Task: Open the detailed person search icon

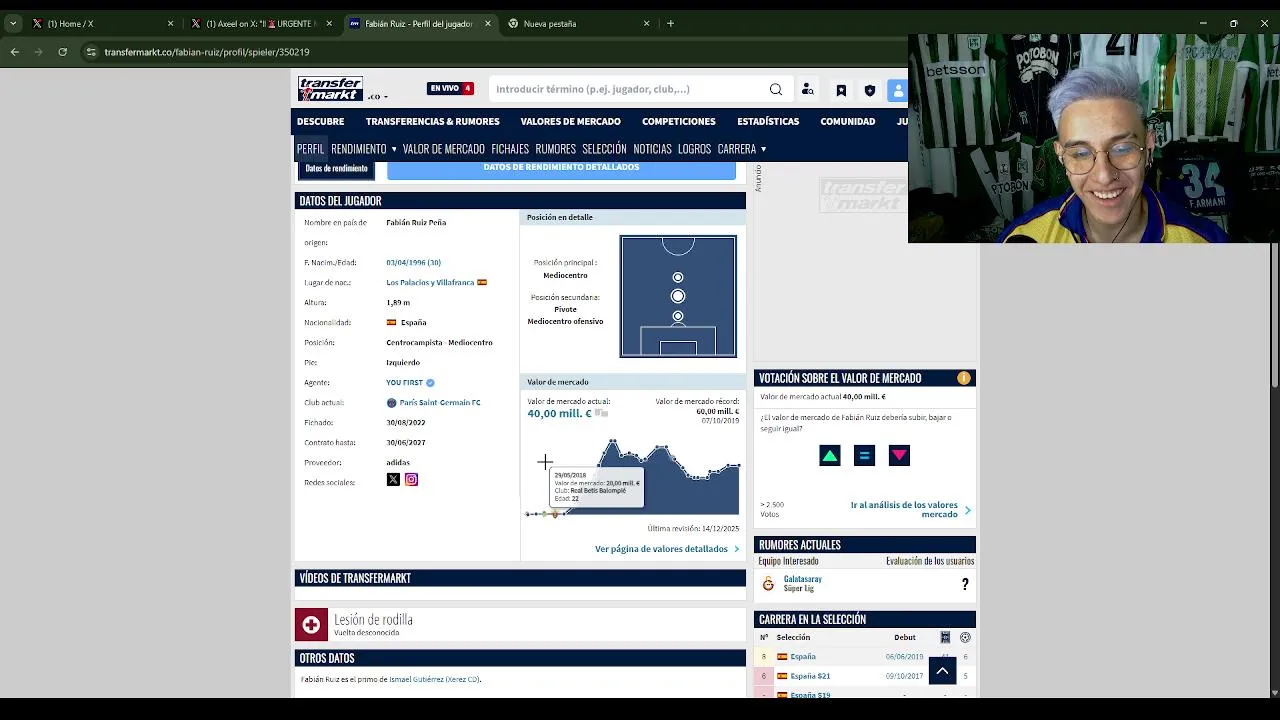Action: [x=808, y=89]
